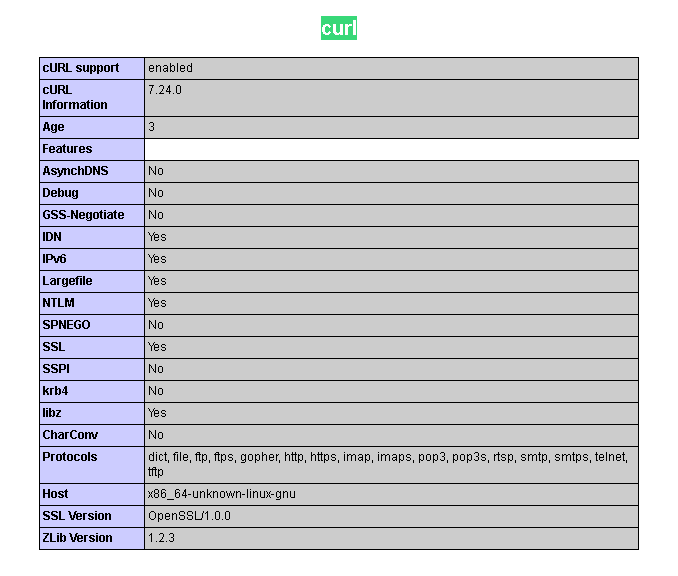Select the 'libz' label

coord(51,413)
